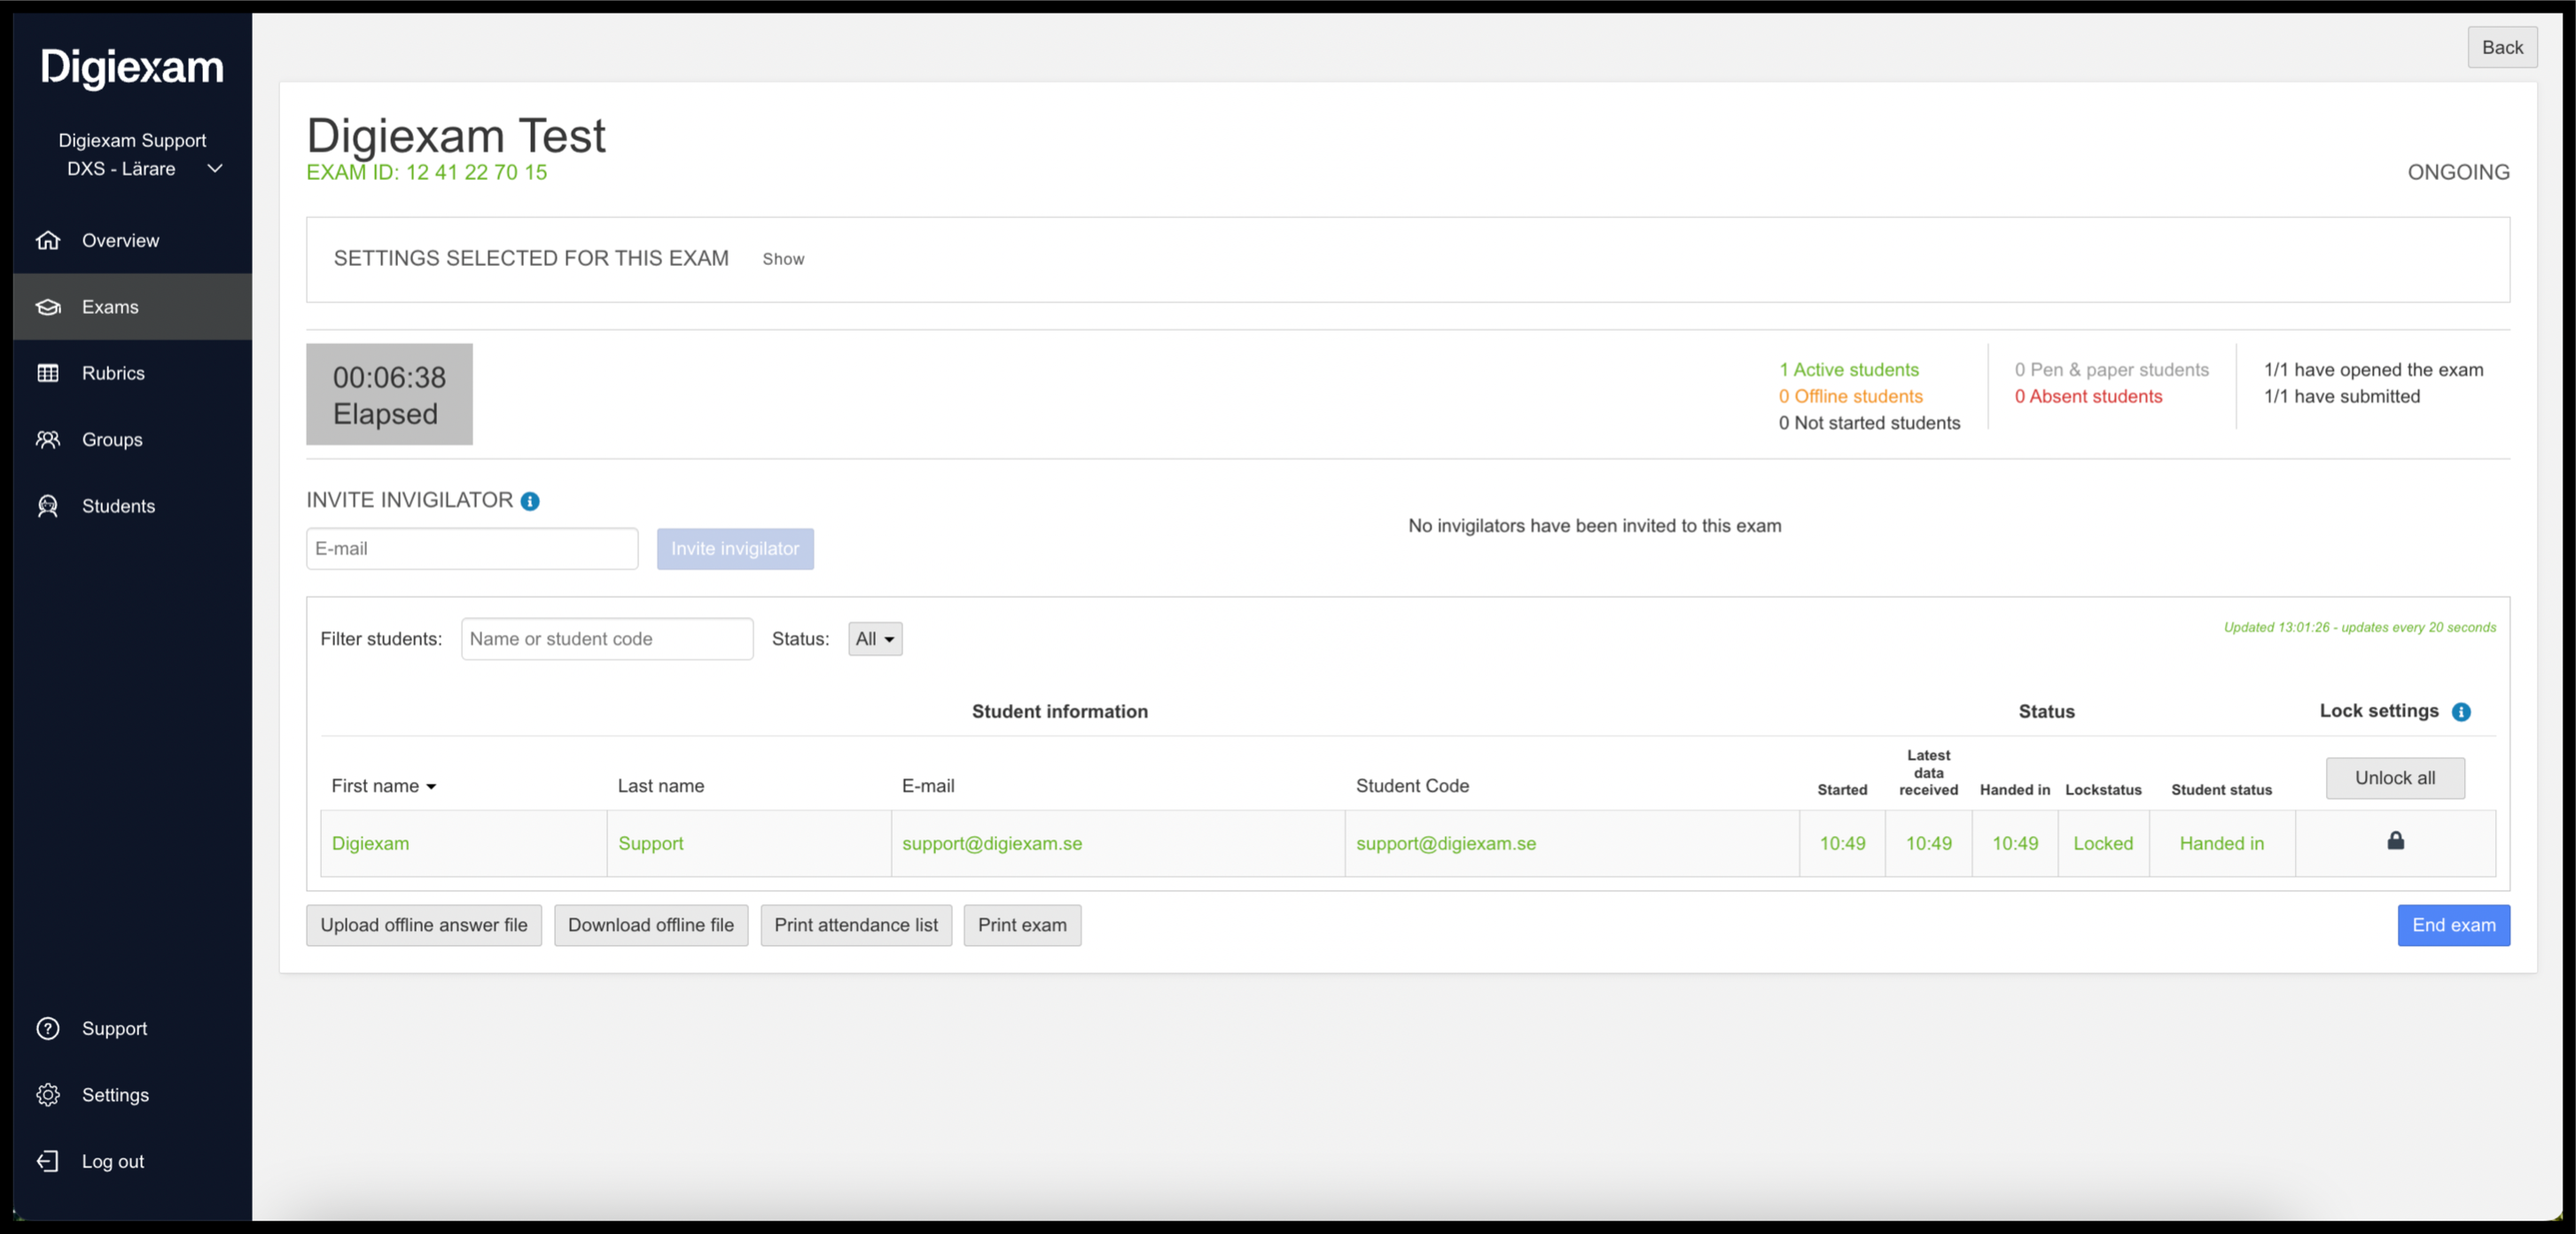Click support@digiexam.se in Student Code column

[x=1446, y=843]
